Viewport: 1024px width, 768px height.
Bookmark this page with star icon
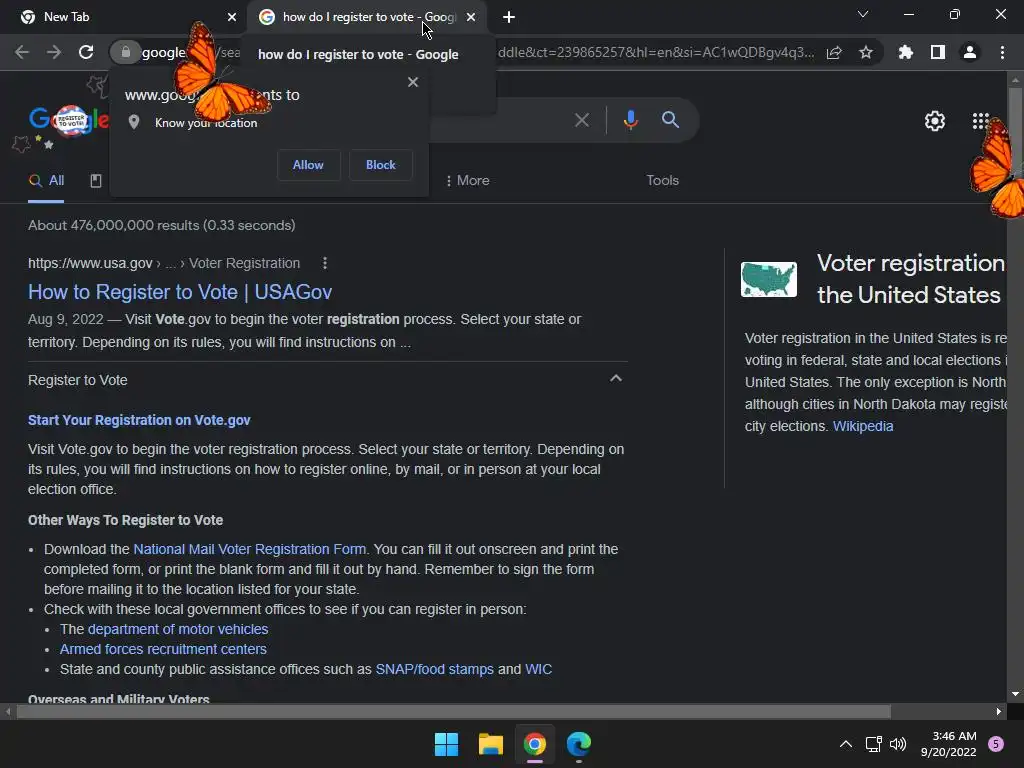[866, 52]
